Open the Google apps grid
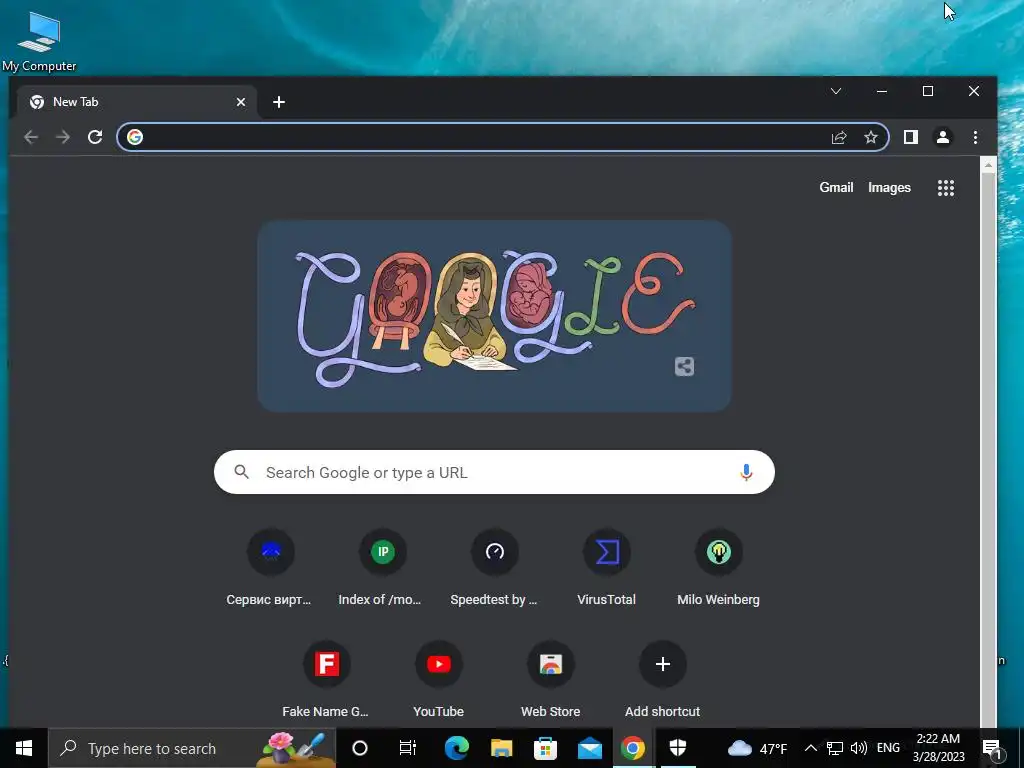The image size is (1024, 768). tap(946, 188)
